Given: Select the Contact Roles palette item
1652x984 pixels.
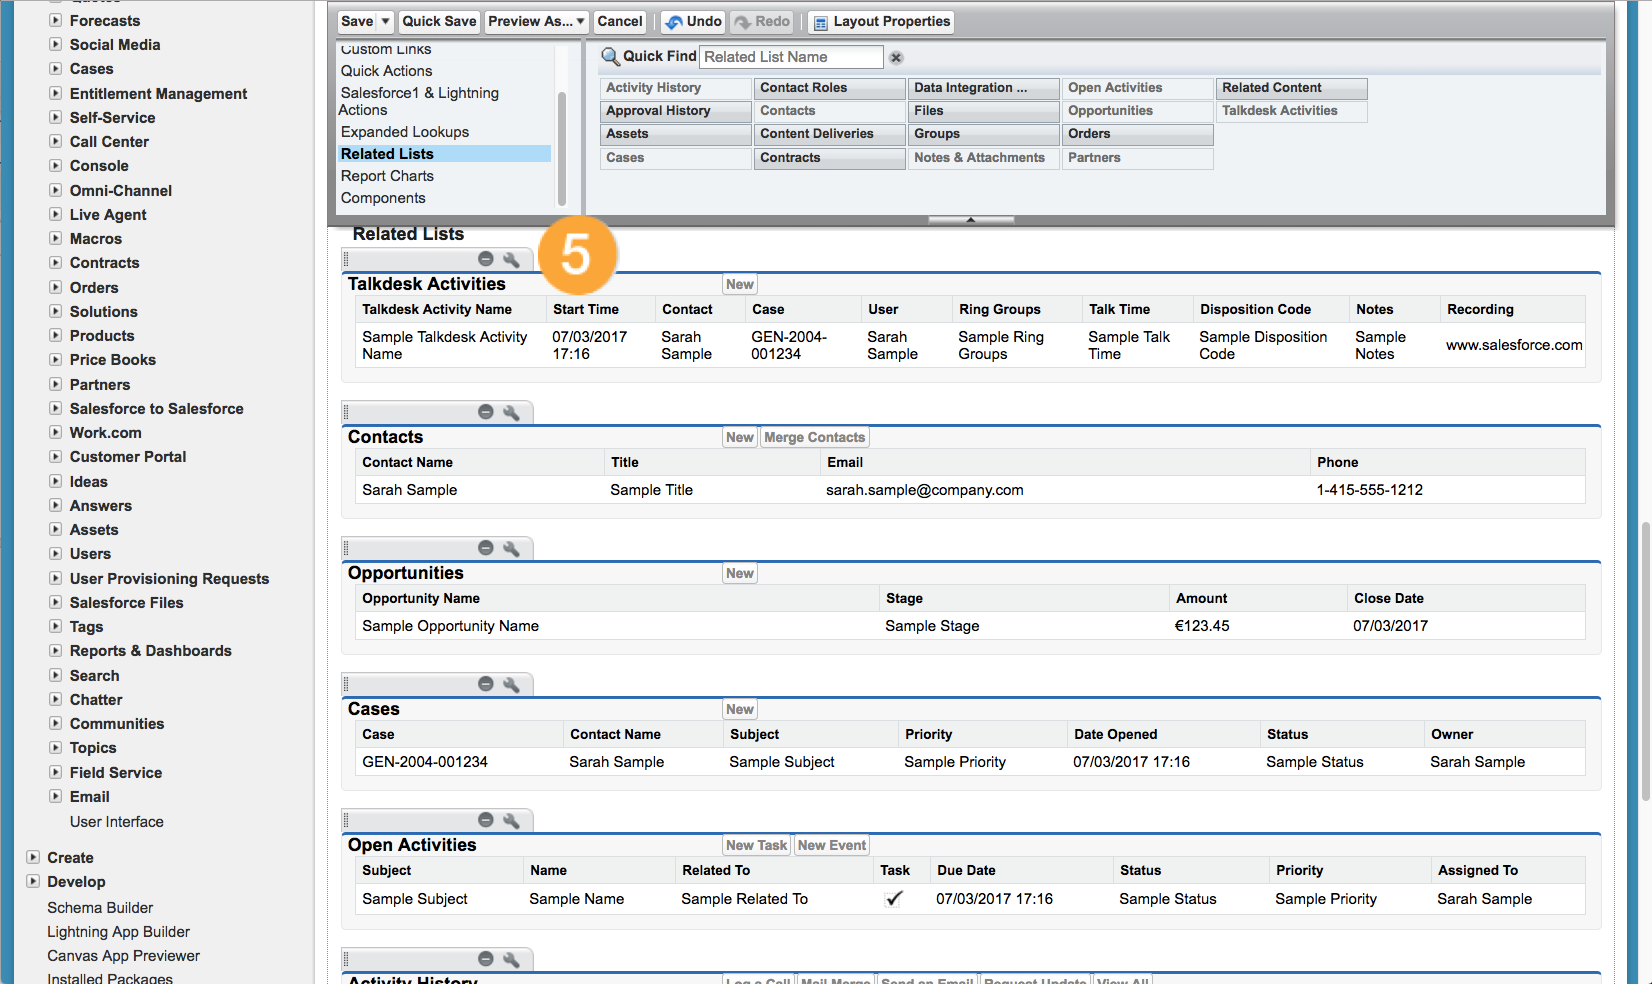Looking at the screenshot, I should point(829,88).
